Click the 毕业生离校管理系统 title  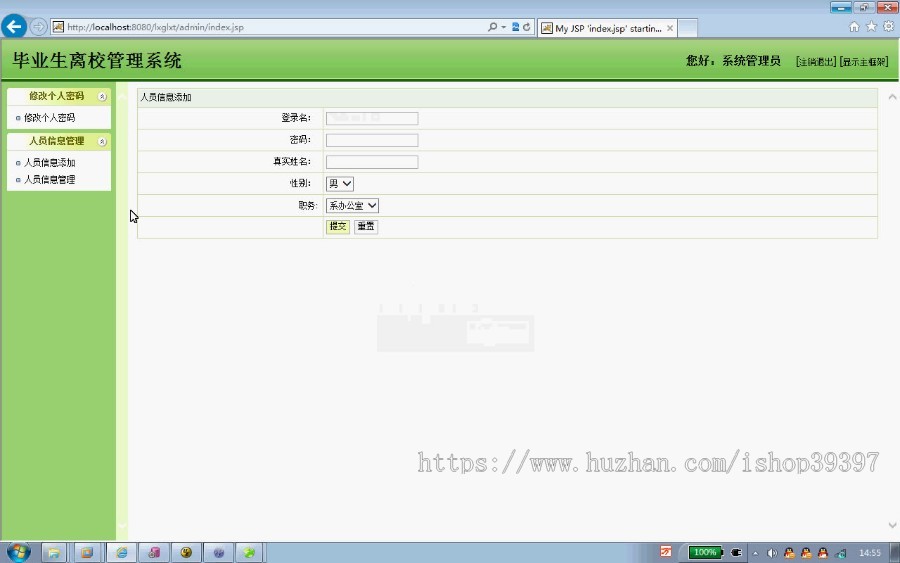(x=97, y=61)
